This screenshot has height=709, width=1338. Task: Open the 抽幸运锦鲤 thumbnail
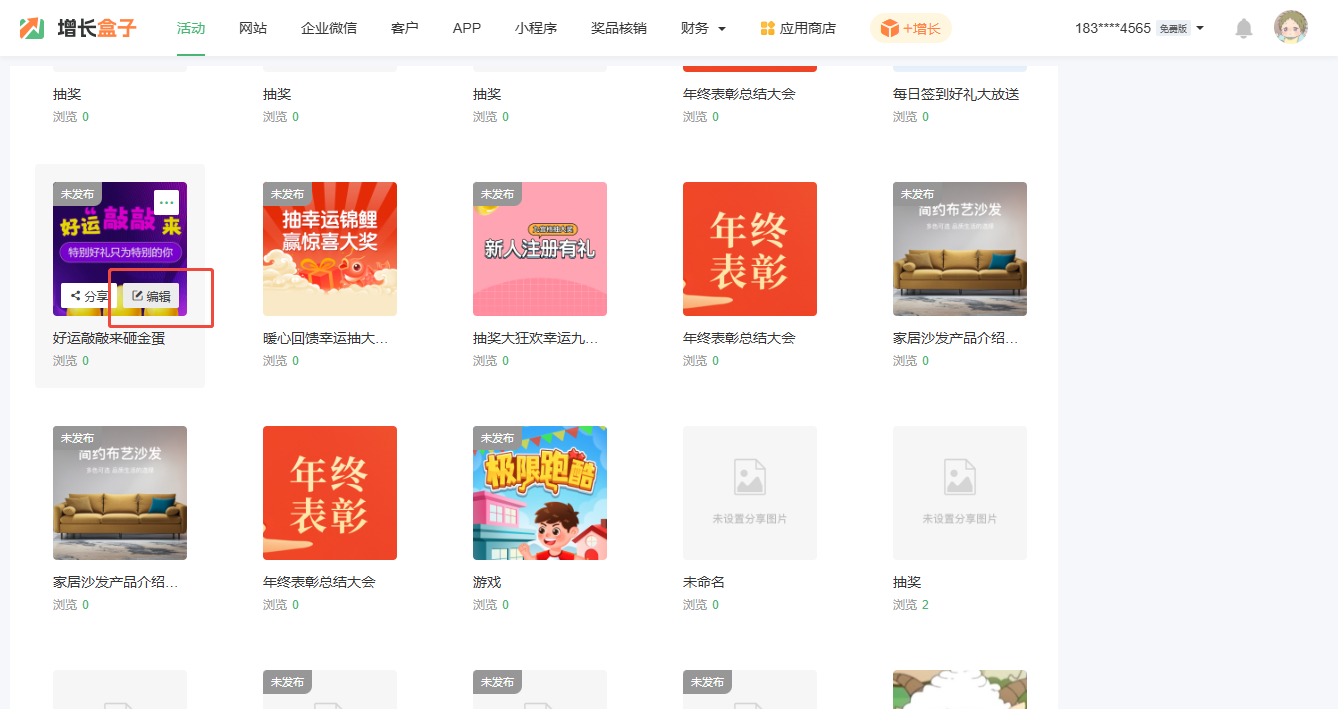click(330, 249)
